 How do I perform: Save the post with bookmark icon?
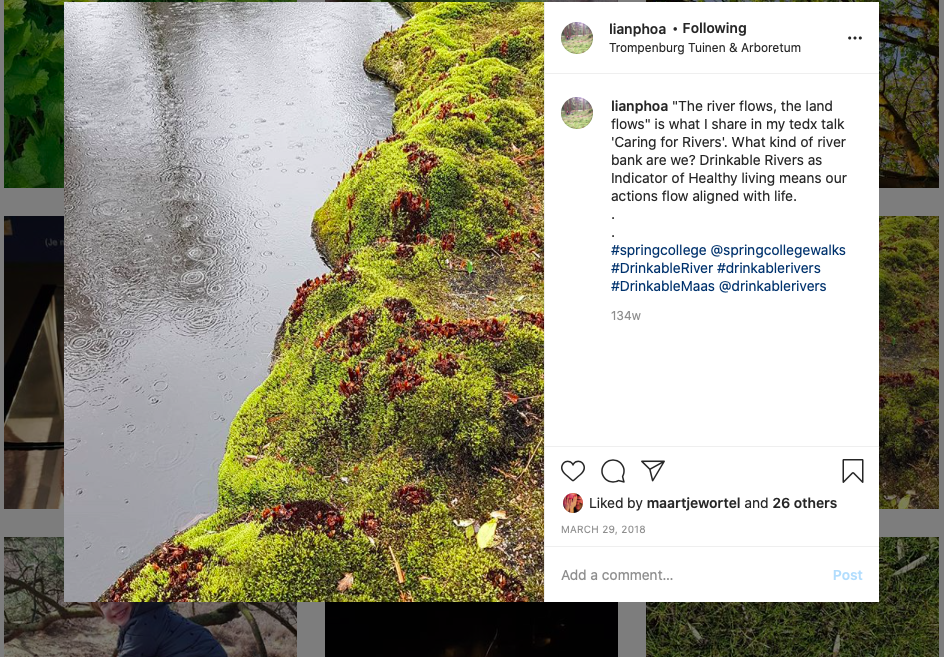853,471
